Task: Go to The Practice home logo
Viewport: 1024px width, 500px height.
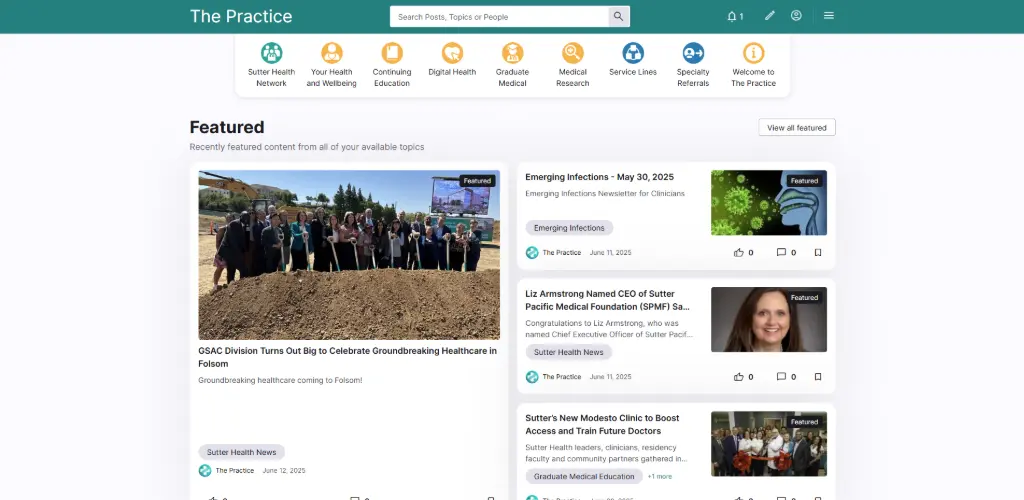Action: (x=241, y=16)
